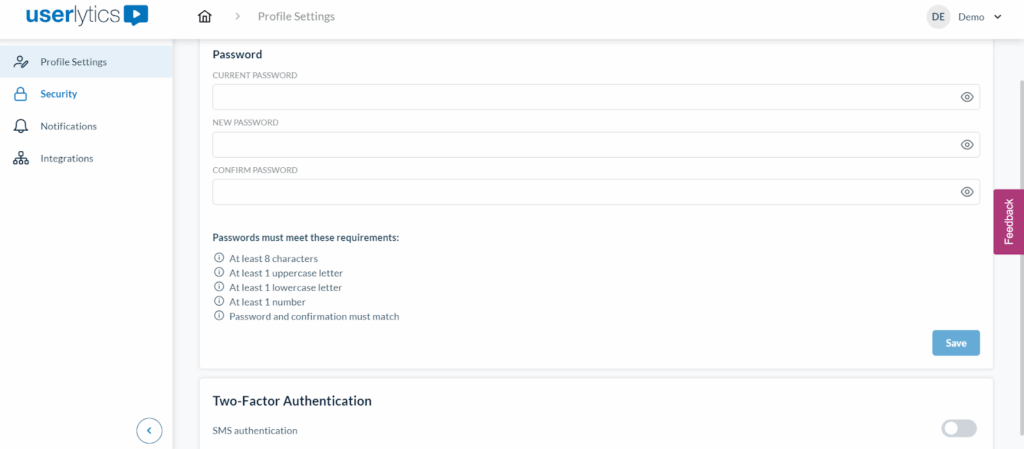Click the Profile Settings user icon in sidebar
1024x449 pixels.
click(x=21, y=62)
